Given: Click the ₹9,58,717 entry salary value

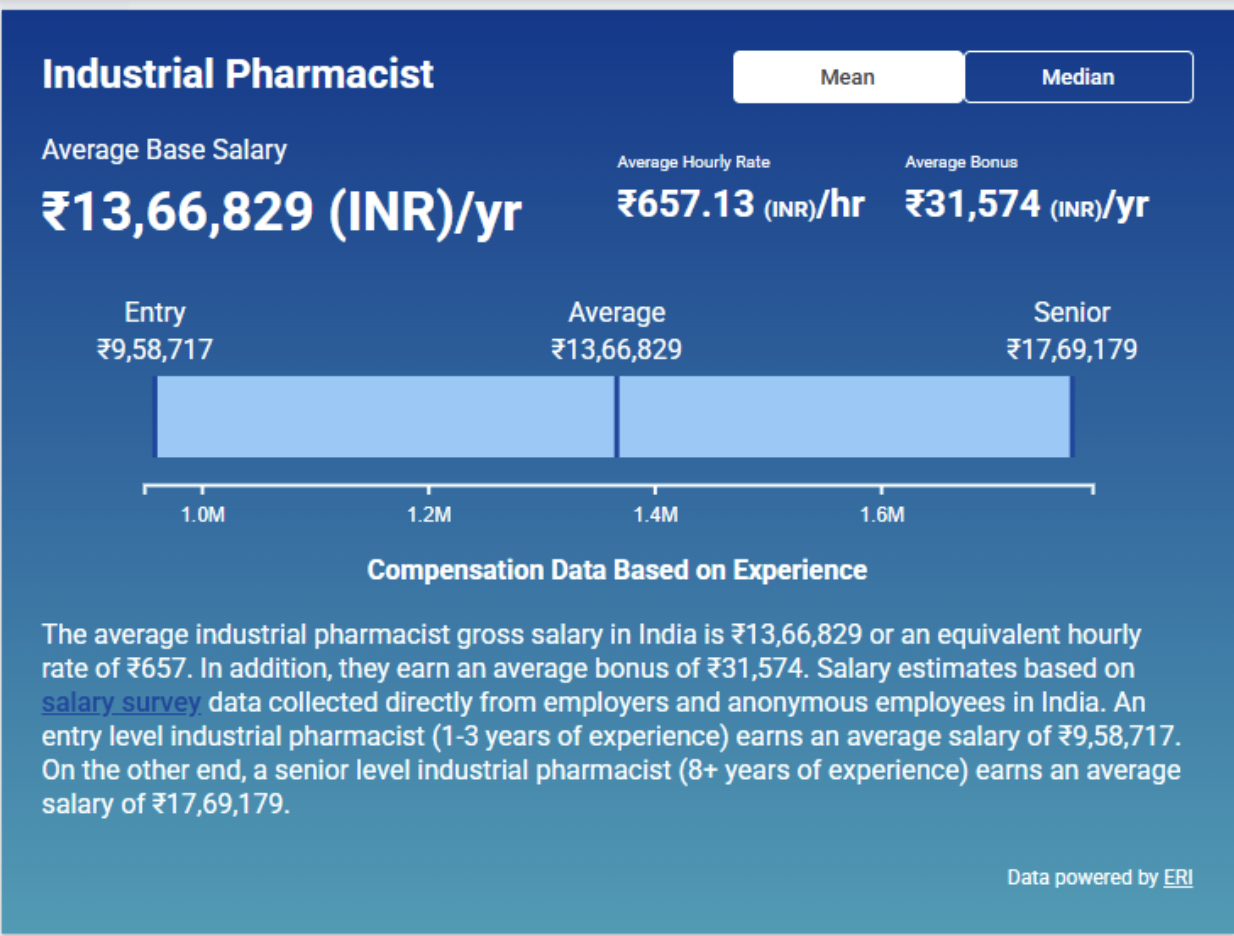Looking at the screenshot, I should pyautogui.click(x=155, y=349).
